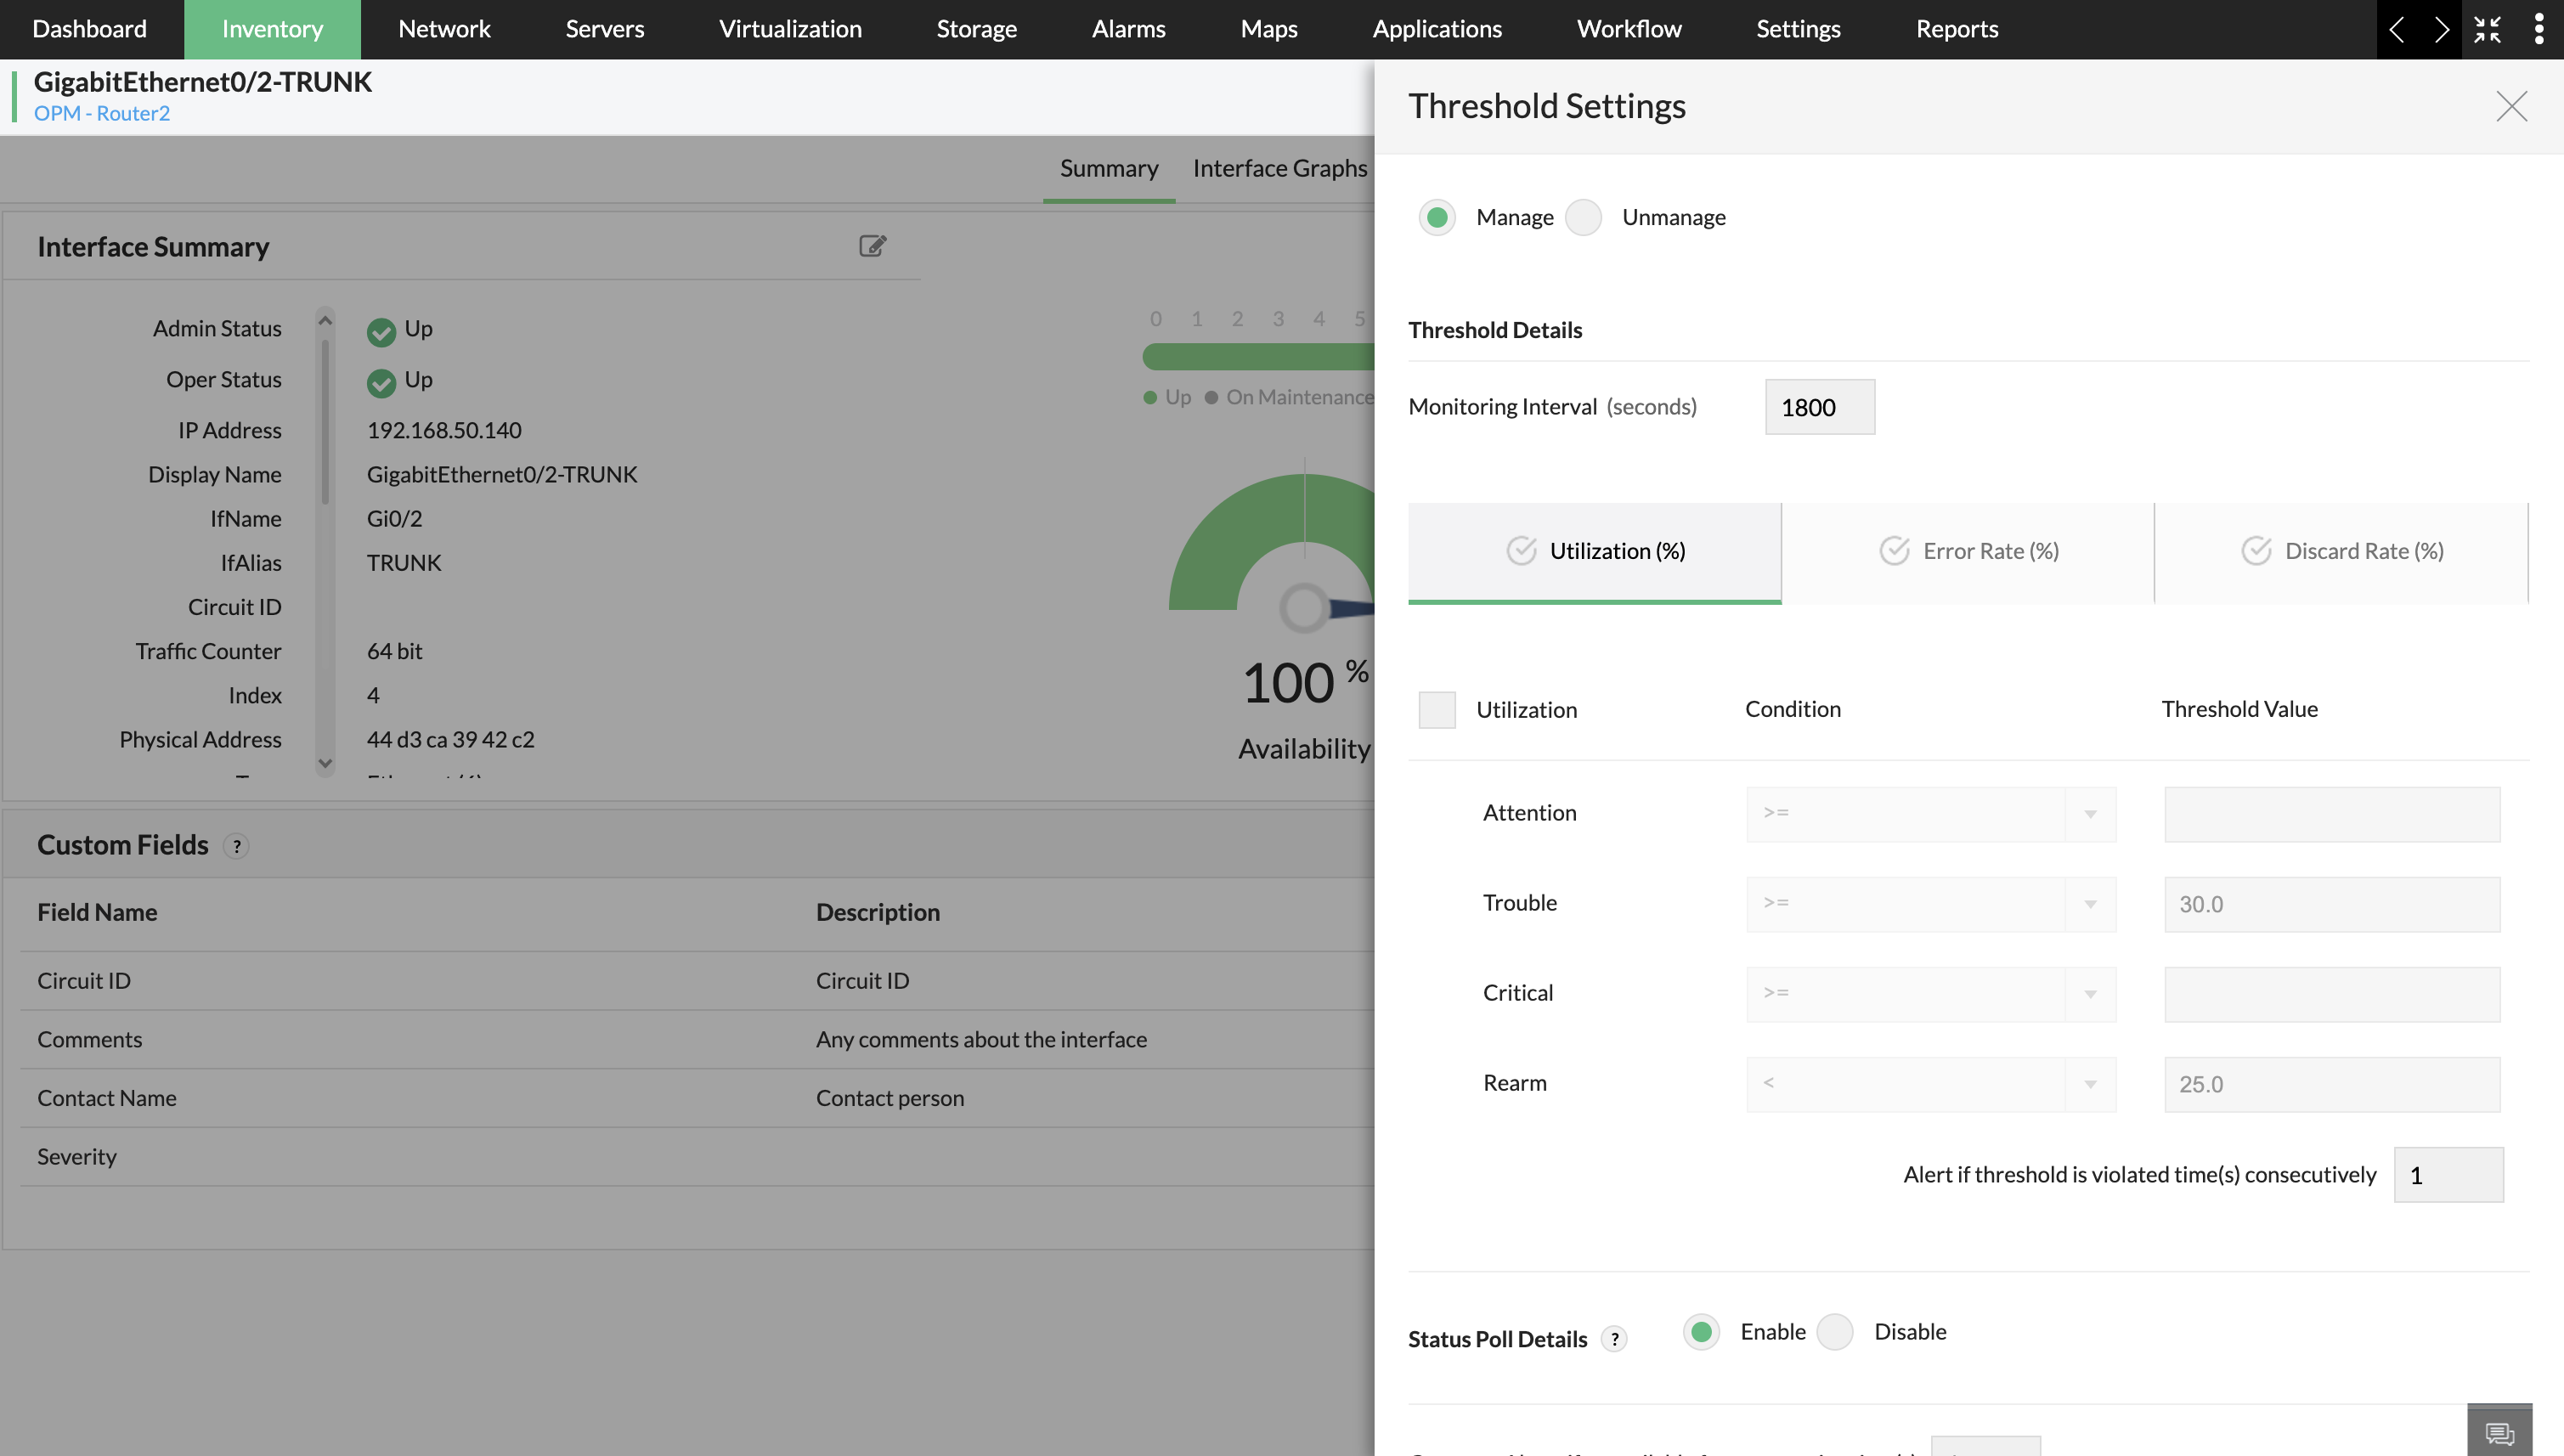Click the previous arrow in top bar
Viewport: 2564px width, 1456px height.
pos(2397,29)
